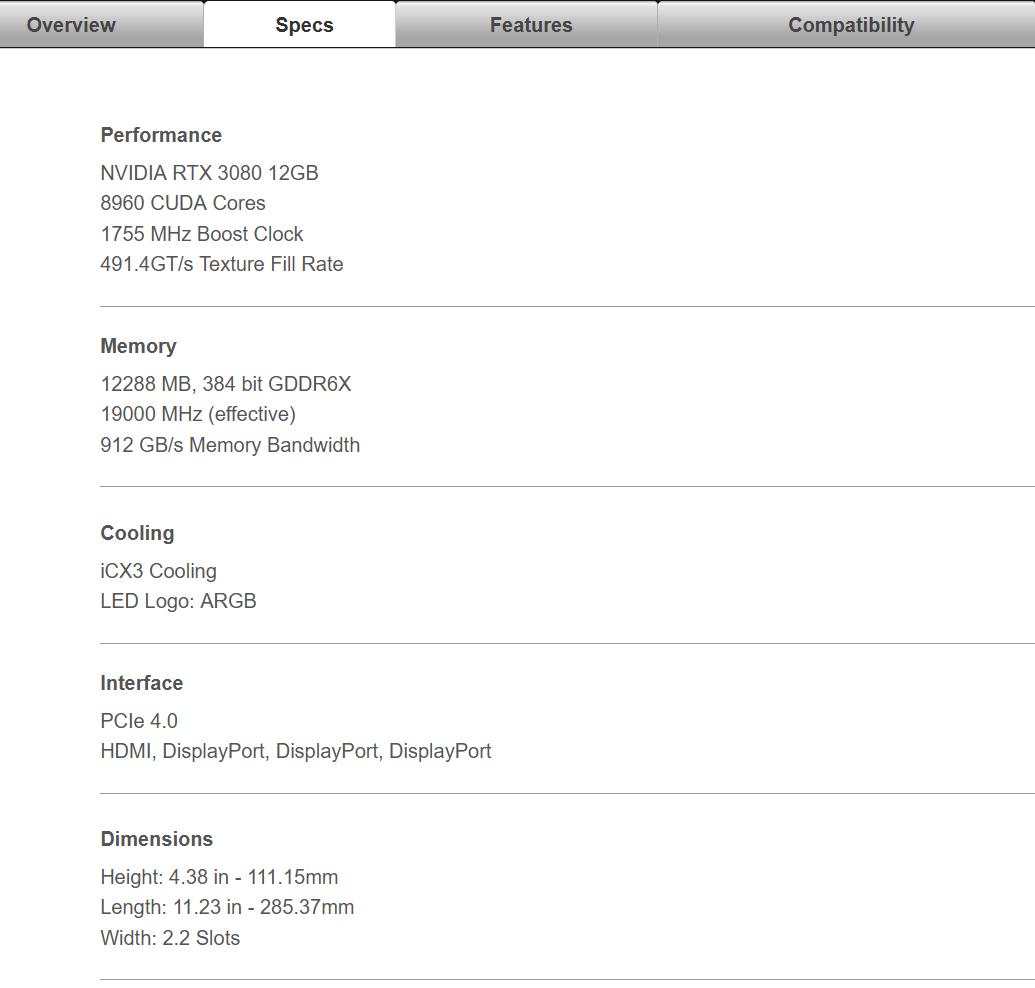This screenshot has width=1035, height=988.
Task: Click the 491.4GT/s Texture Fill Rate line
Action: pyautogui.click(x=222, y=264)
